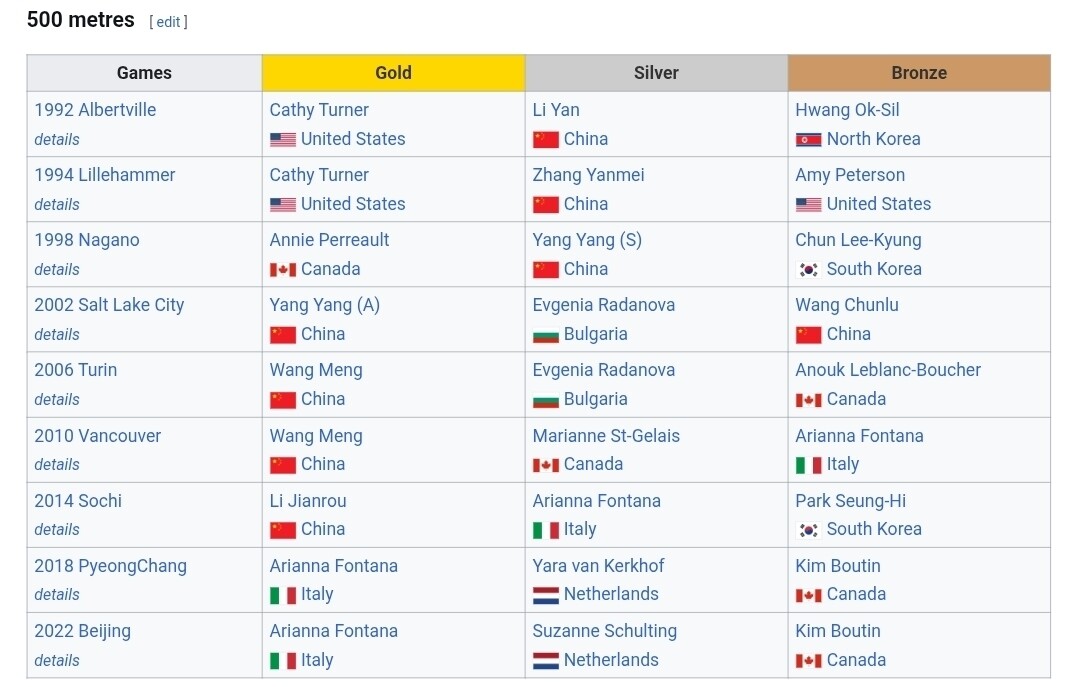The image size is (1080, 687).
Task: Open Evgenia Radanova link in 2006 row
Action: click(x=603, y=370)
